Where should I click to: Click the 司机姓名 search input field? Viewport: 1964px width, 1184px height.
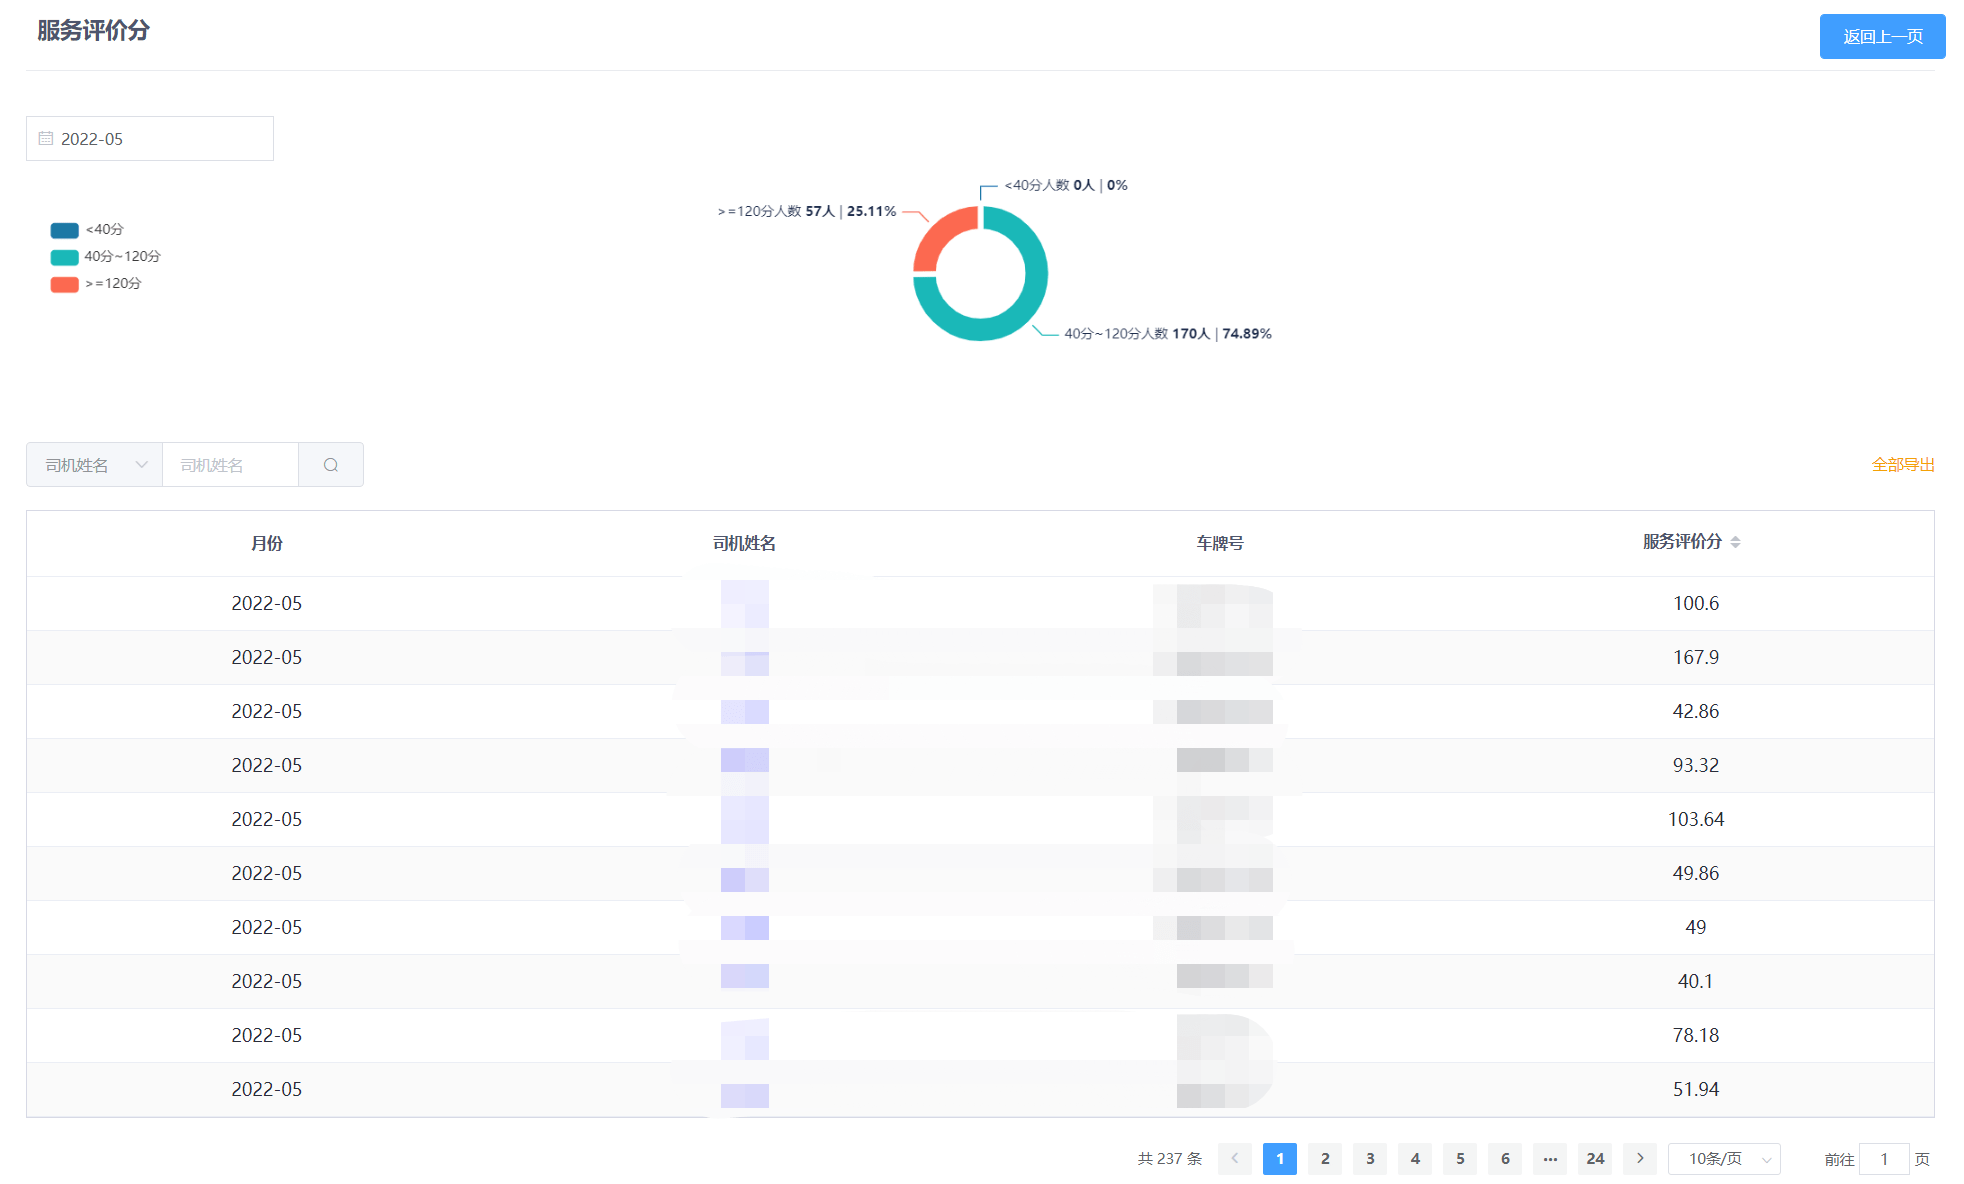coord(231,465)
